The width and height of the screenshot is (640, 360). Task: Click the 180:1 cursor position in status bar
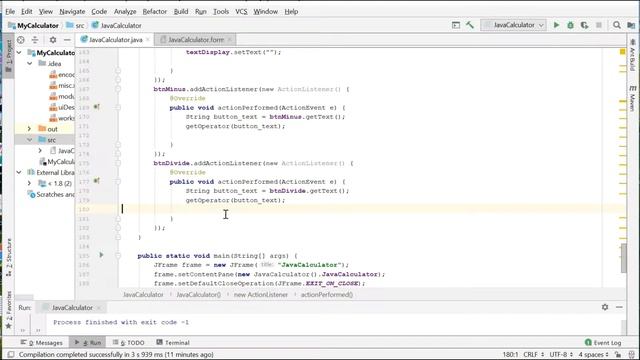(510, 354)
